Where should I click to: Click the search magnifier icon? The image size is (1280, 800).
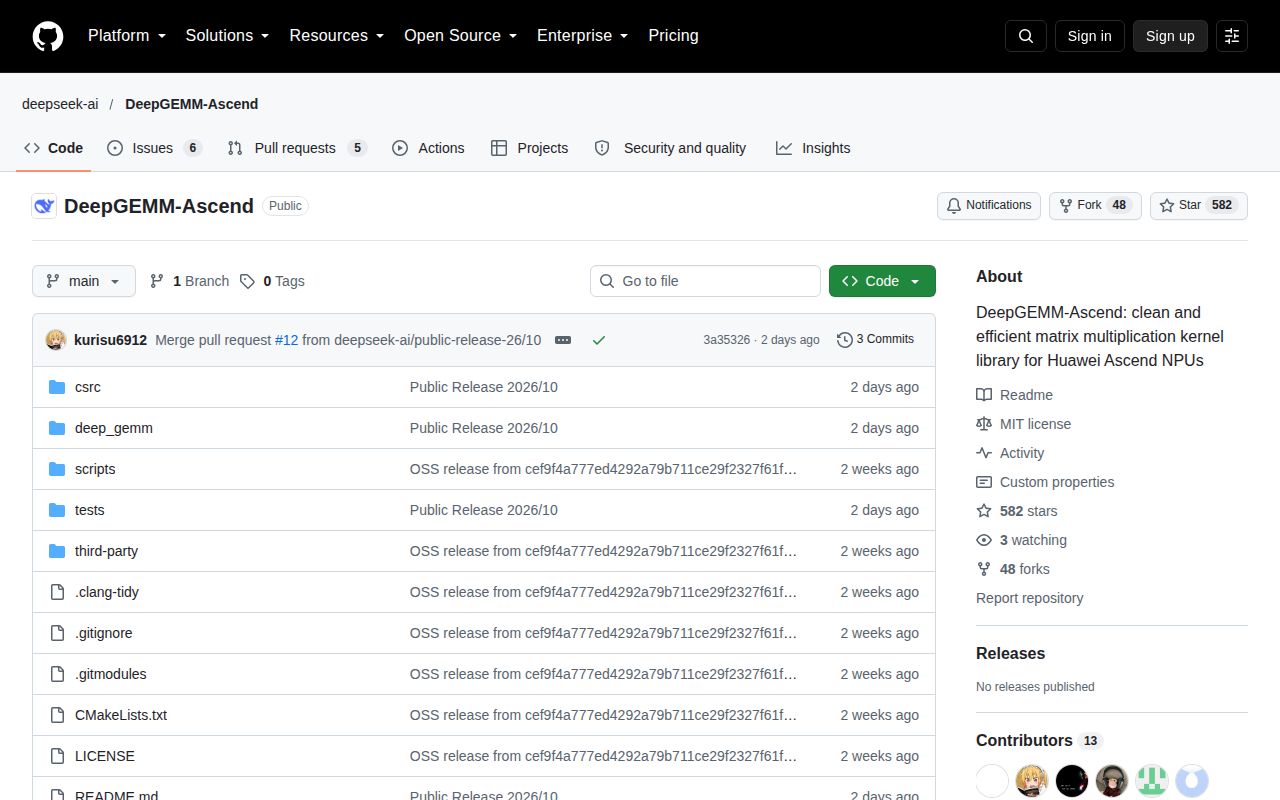(x=1026, y=36)
